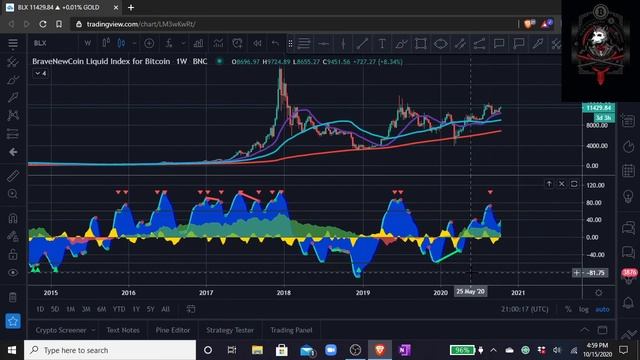
Task: Click the trash remove drawings icon
Action: 13,297
